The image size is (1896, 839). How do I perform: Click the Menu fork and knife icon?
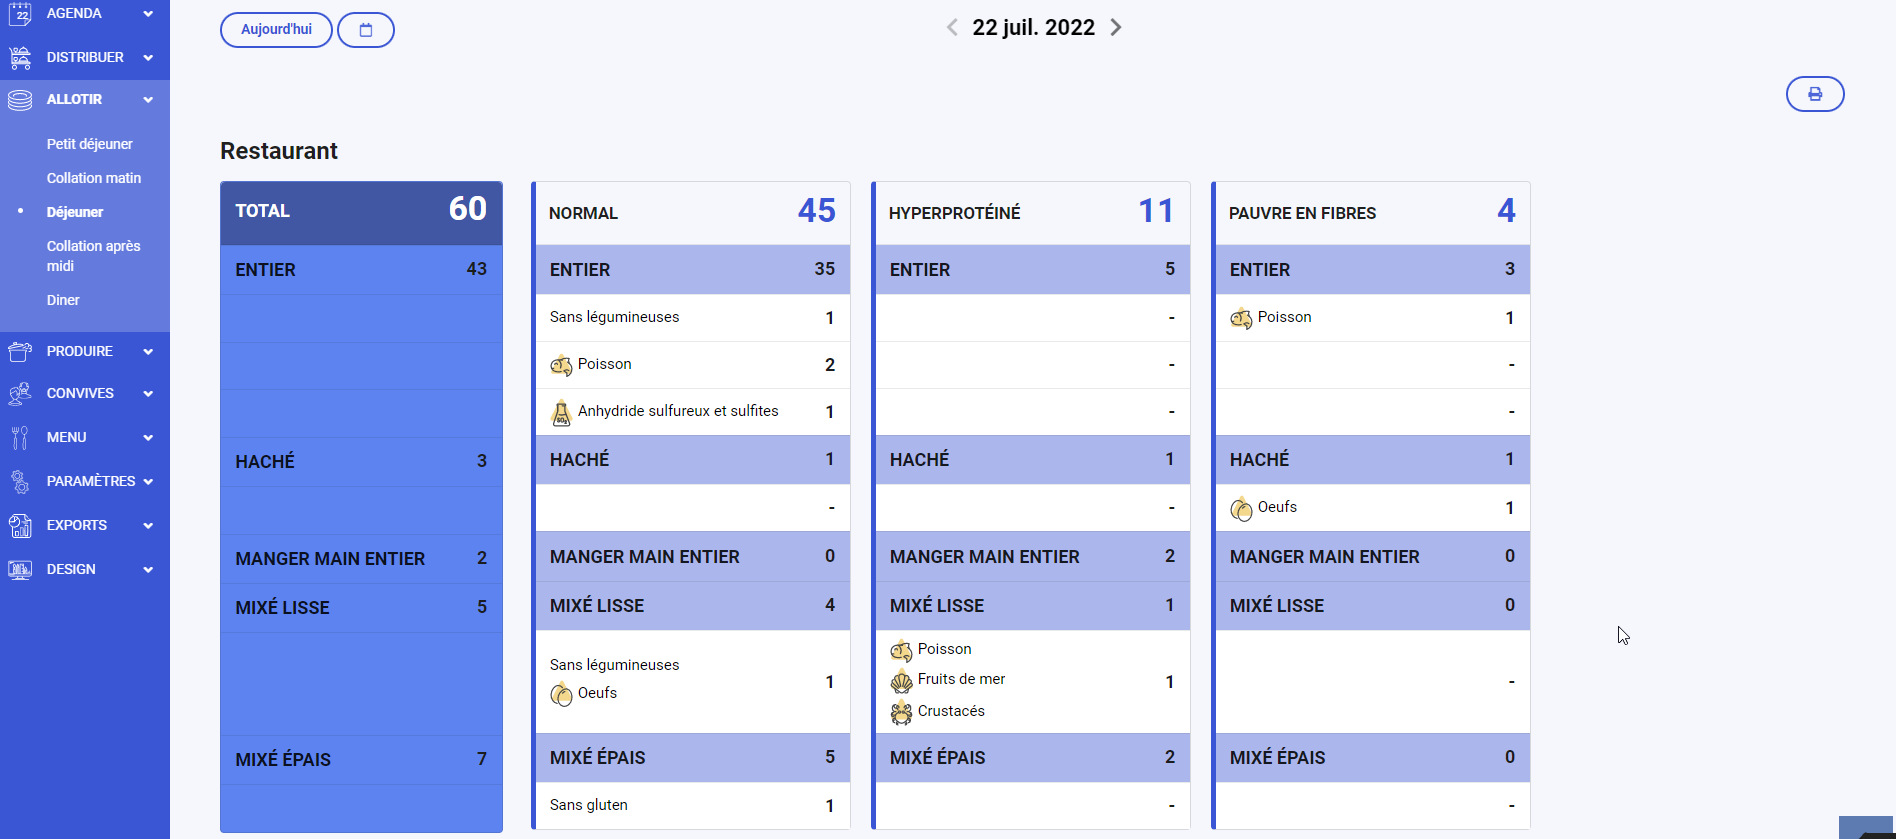pyautogui.click(x=20, y=437)
